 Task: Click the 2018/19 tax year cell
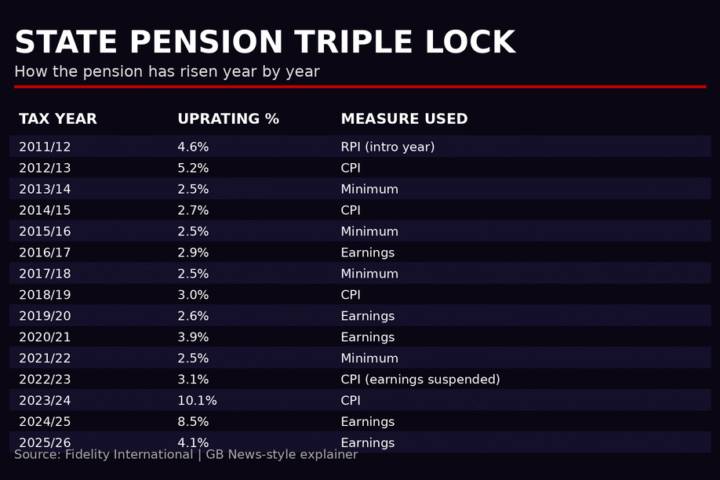click(x=45, y=295)
